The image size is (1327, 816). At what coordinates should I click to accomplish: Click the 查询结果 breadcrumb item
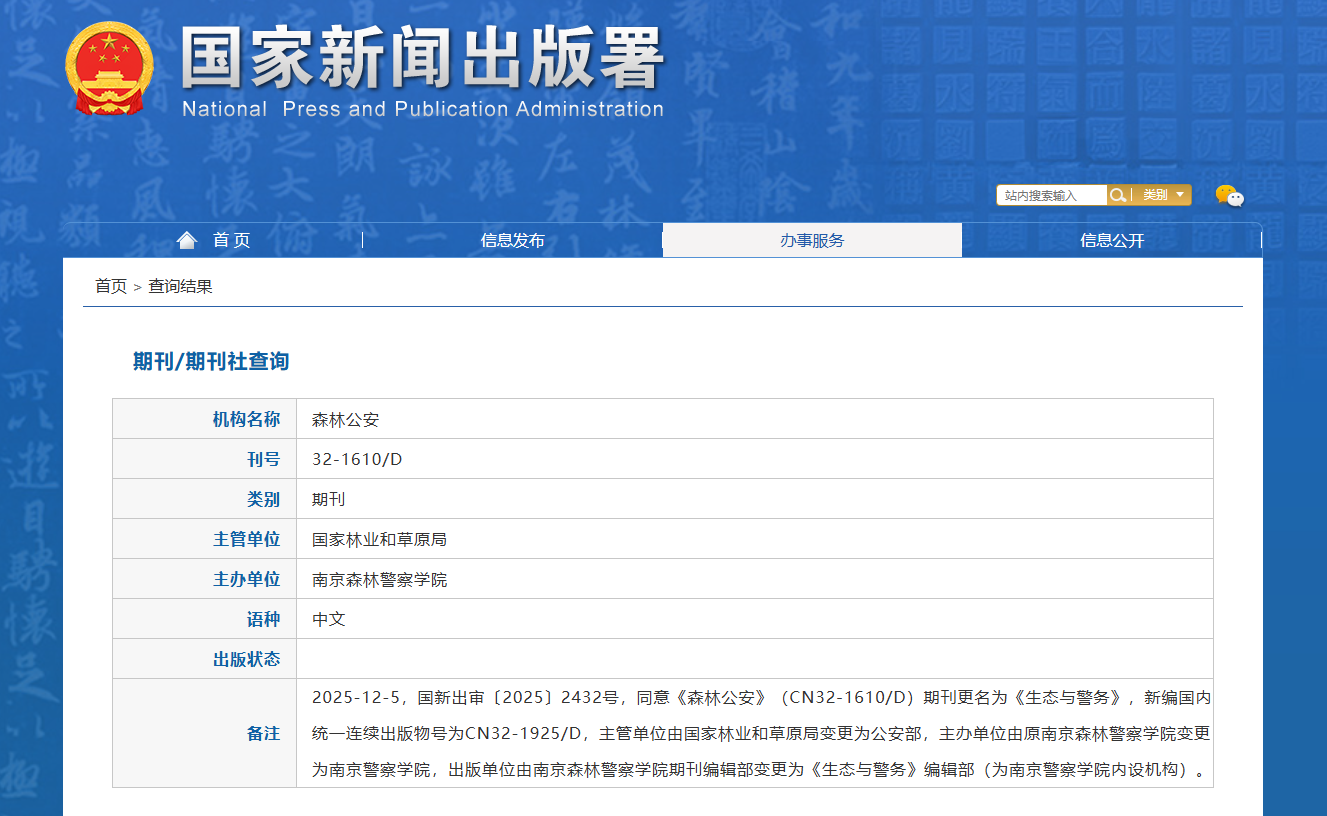pyautogui.click(x=180, y=287)
